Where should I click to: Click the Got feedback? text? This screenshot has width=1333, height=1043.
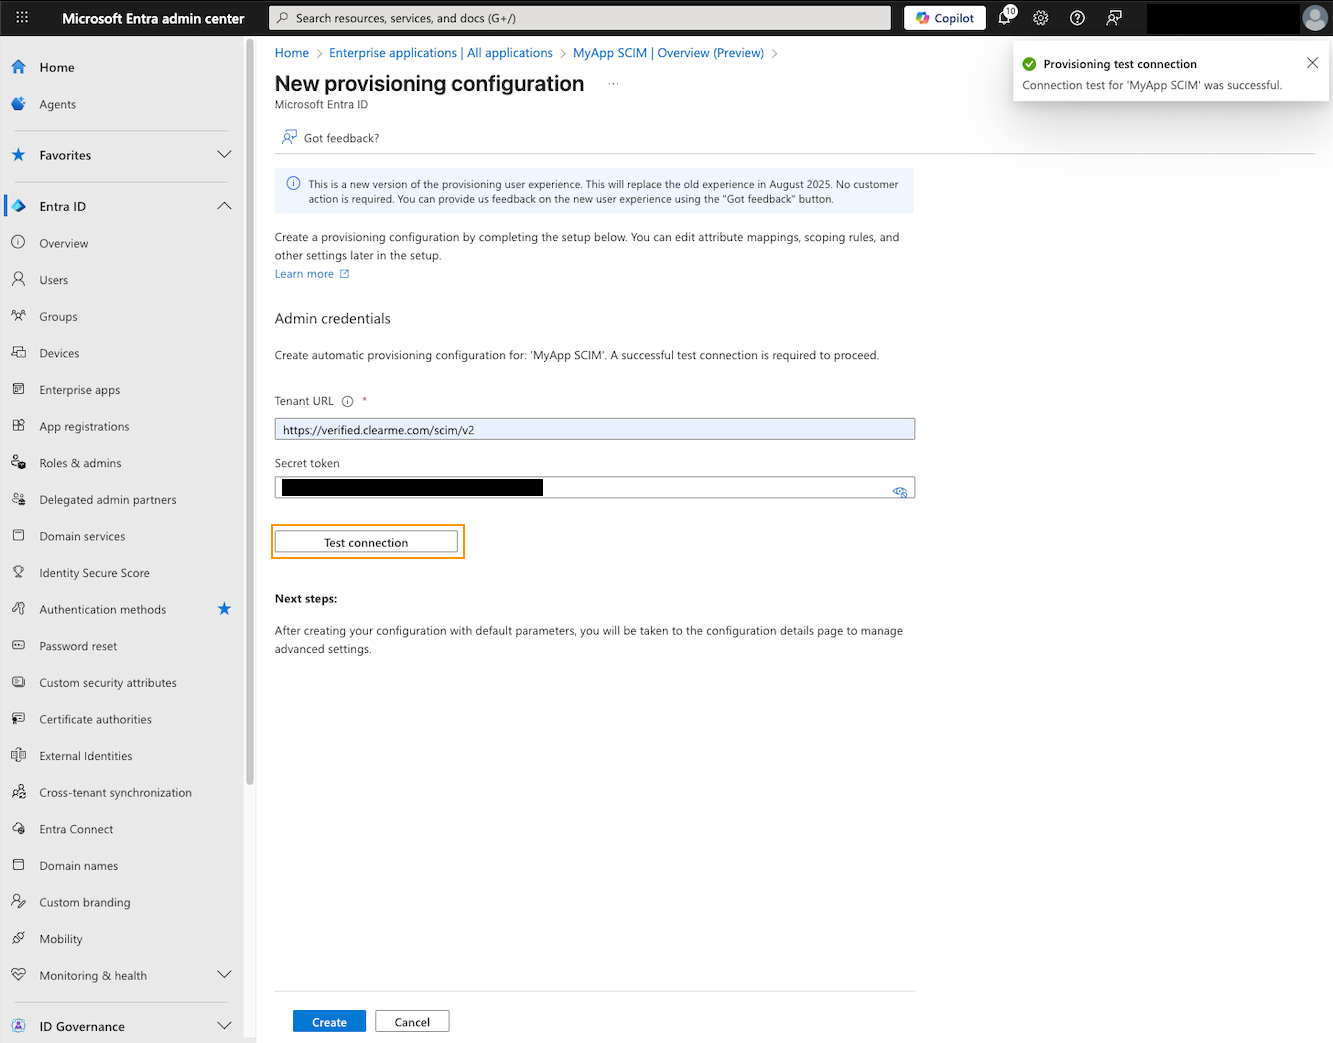coord(342,138)
